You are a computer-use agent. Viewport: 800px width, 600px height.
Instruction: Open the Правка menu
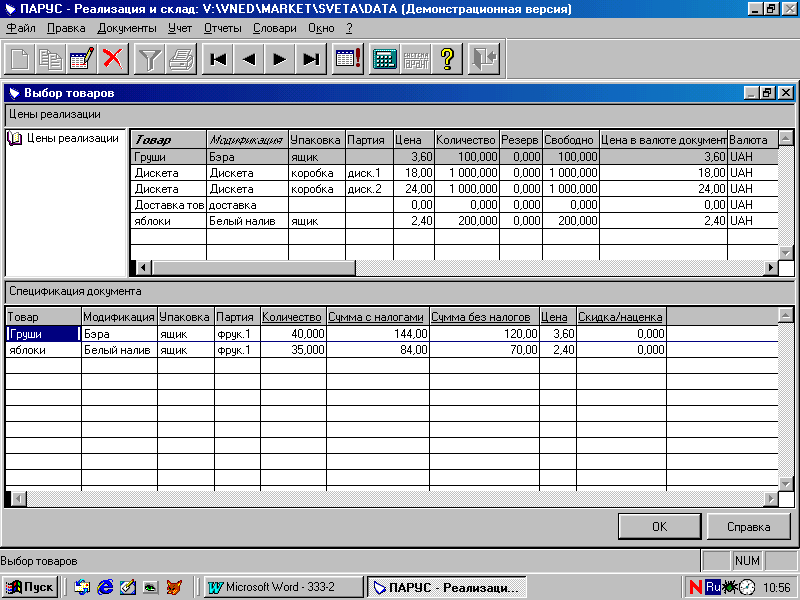pos(66,29)
